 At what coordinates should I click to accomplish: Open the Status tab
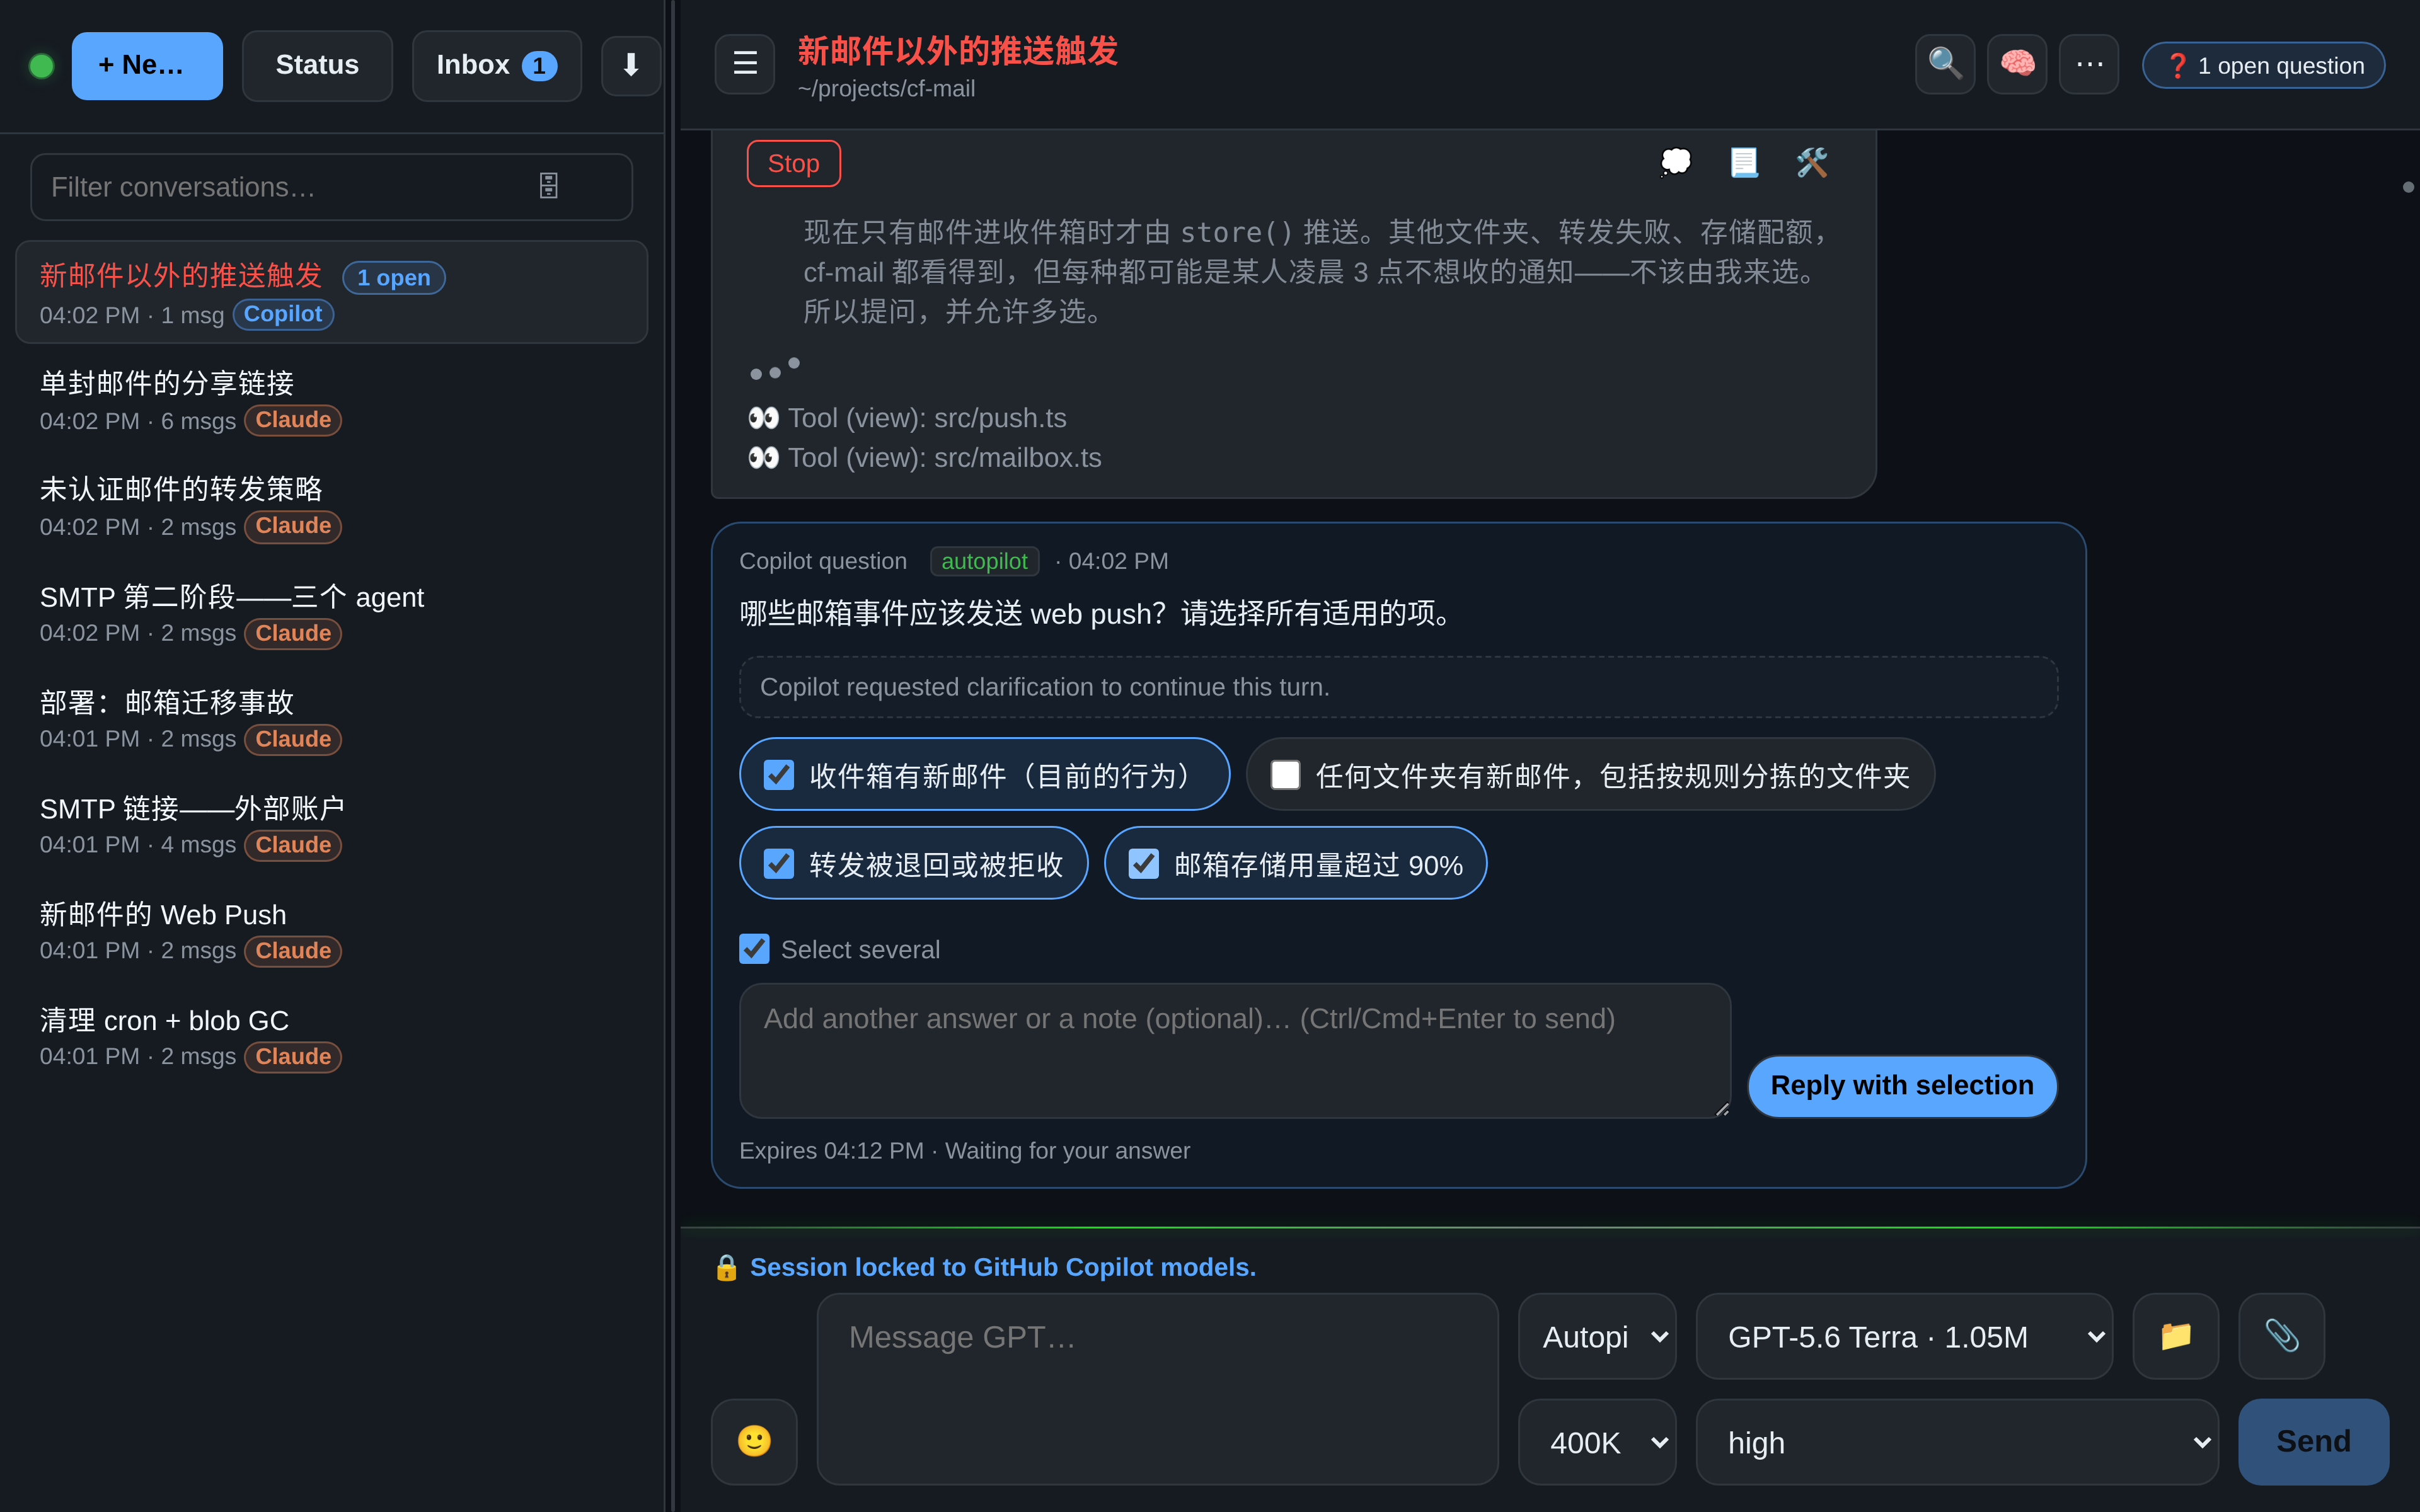point(317,65)
